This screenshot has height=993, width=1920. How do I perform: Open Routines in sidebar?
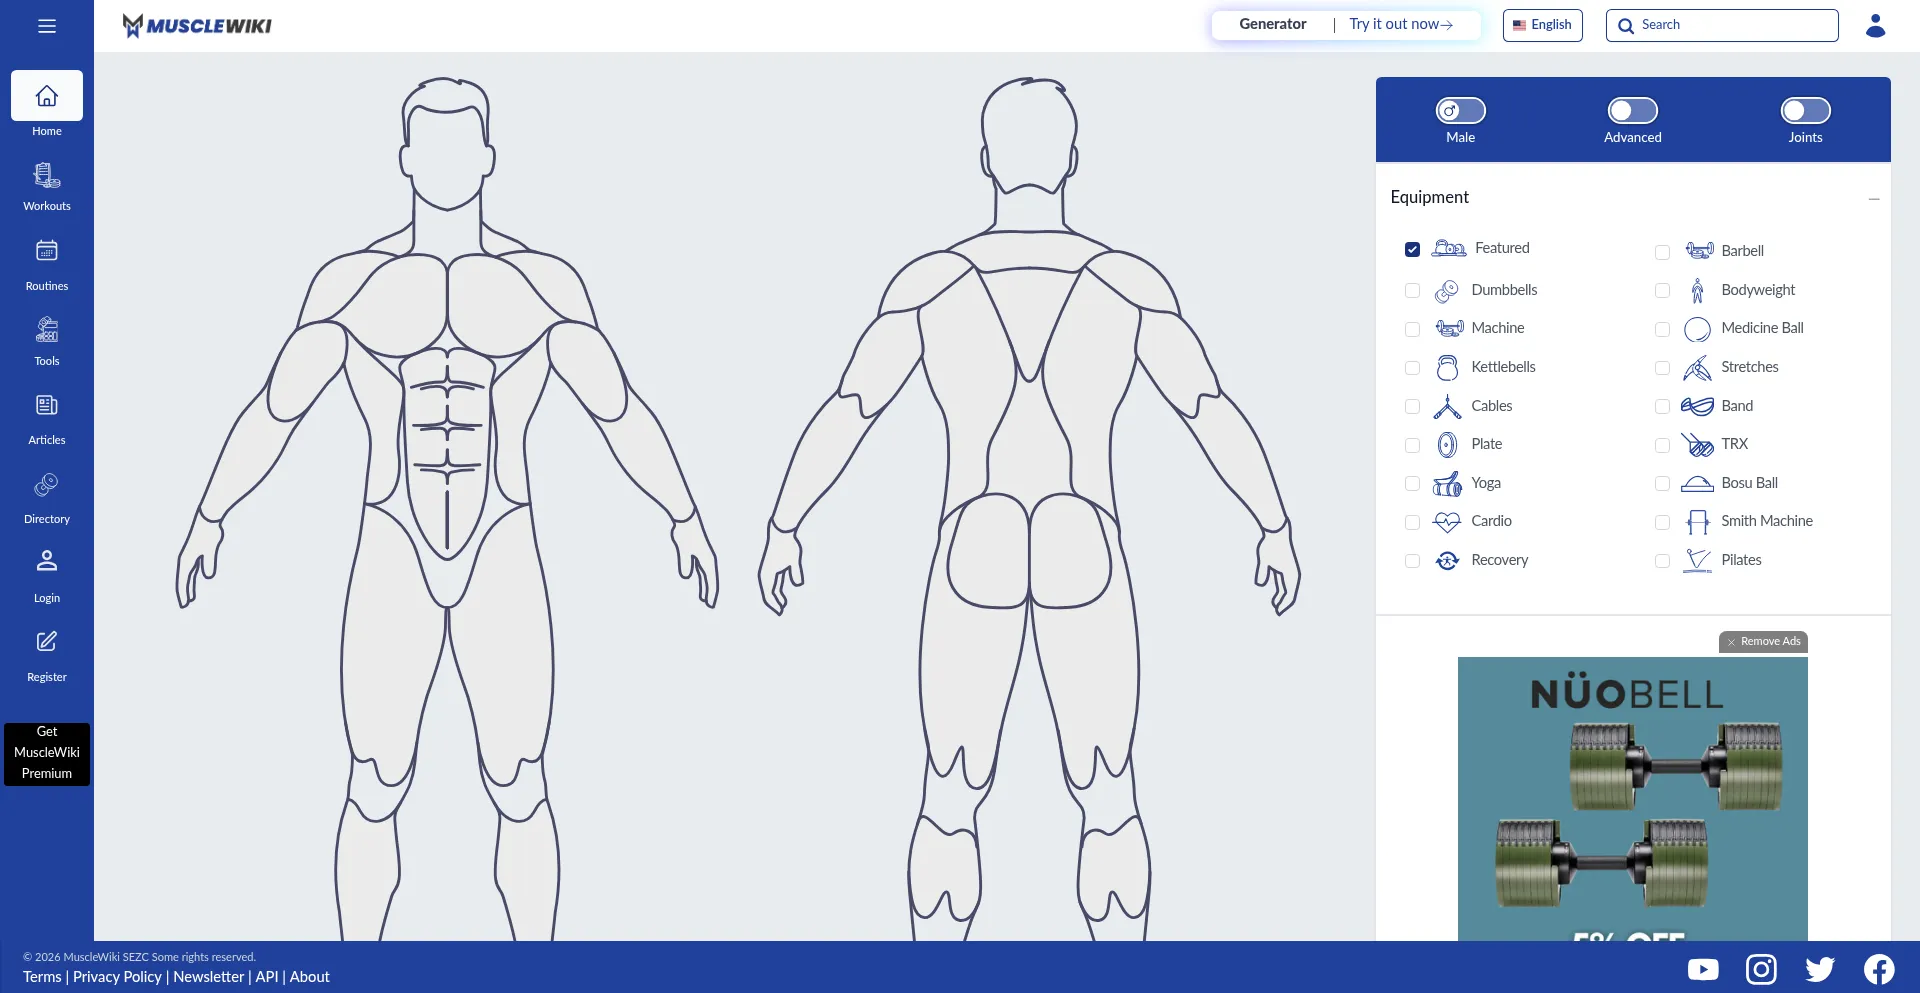click(47, 265)
